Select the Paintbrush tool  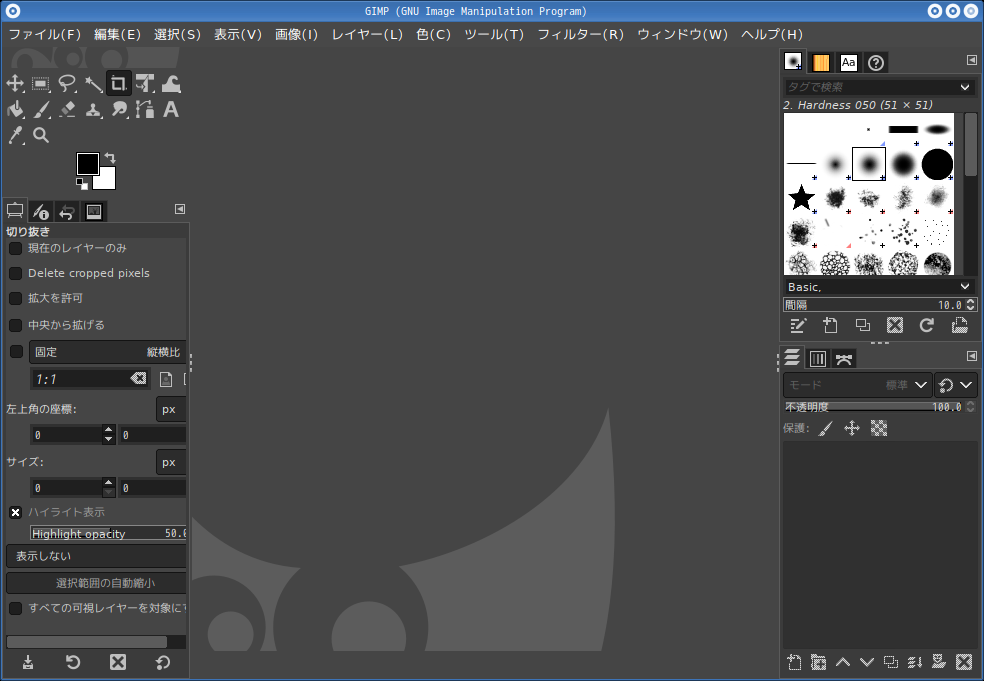click(x=41, y=109)
